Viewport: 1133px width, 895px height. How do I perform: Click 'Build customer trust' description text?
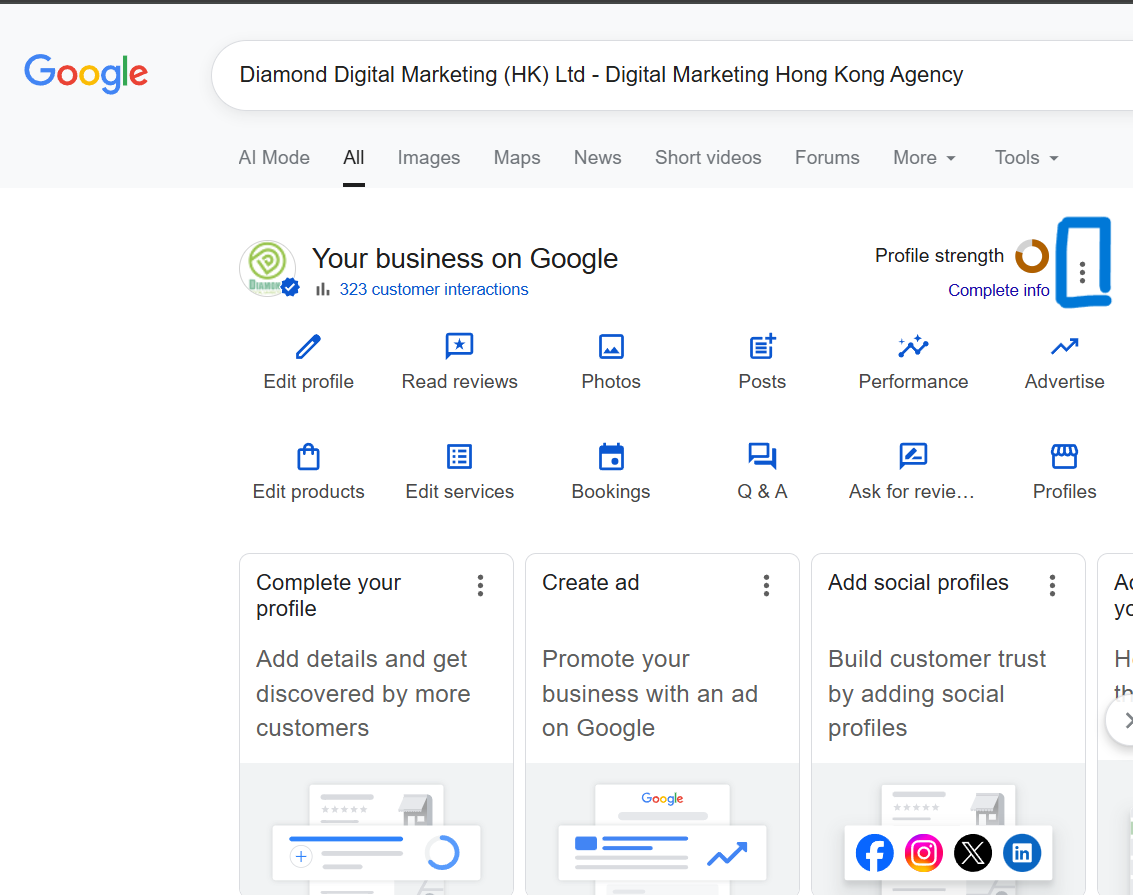[x=936, y=693]
